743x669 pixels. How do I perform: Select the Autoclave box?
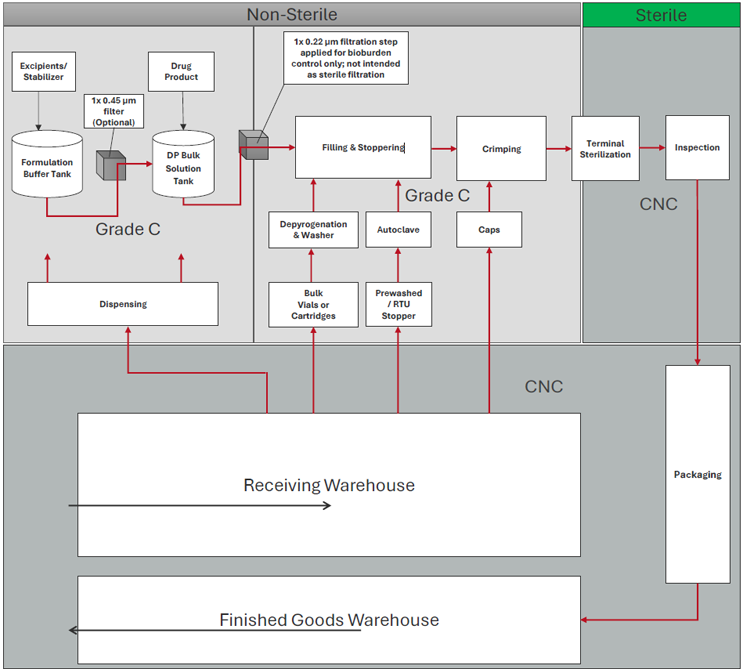pos(397,230)
